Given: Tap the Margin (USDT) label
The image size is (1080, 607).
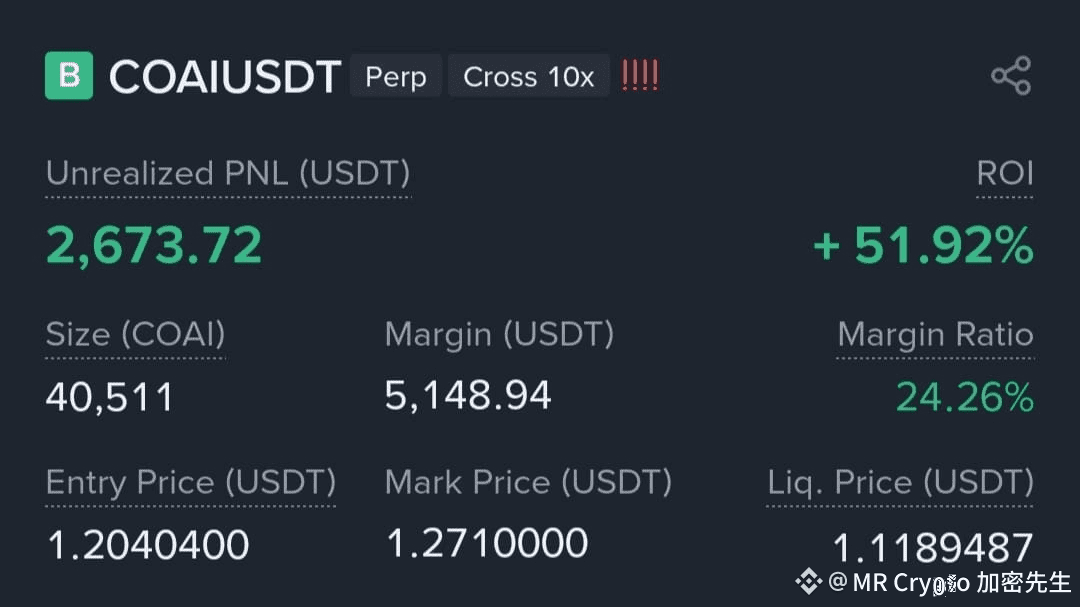Looking at the screenshot, I should tap(499, 335).
